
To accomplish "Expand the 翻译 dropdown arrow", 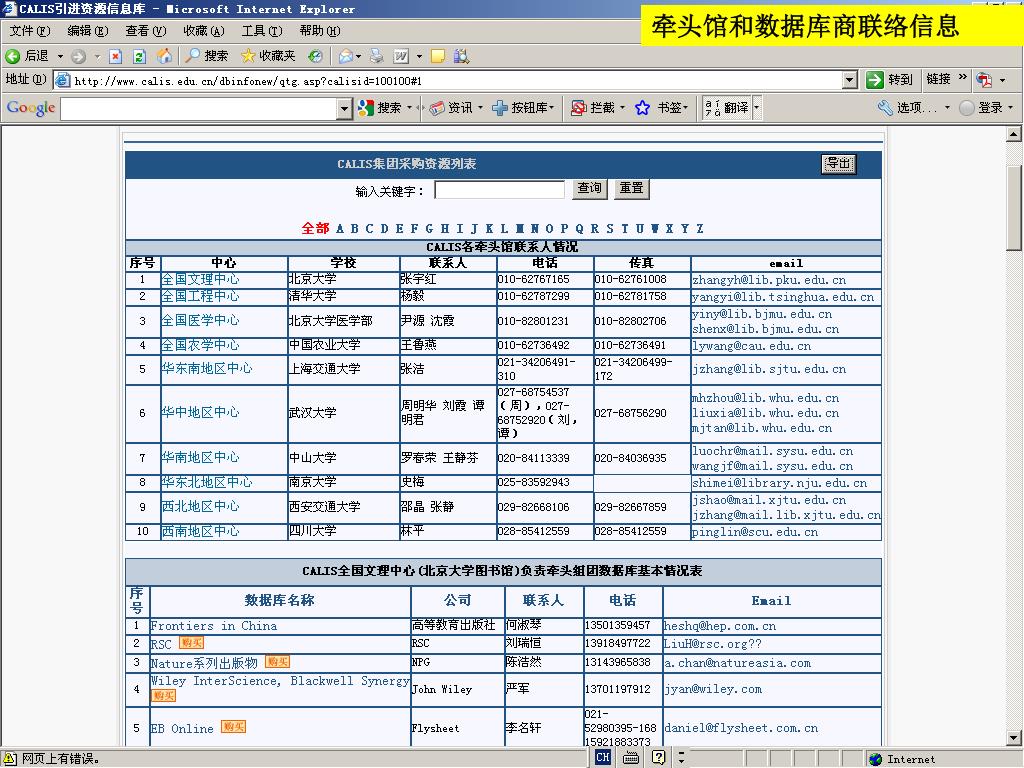I will 757,108.
